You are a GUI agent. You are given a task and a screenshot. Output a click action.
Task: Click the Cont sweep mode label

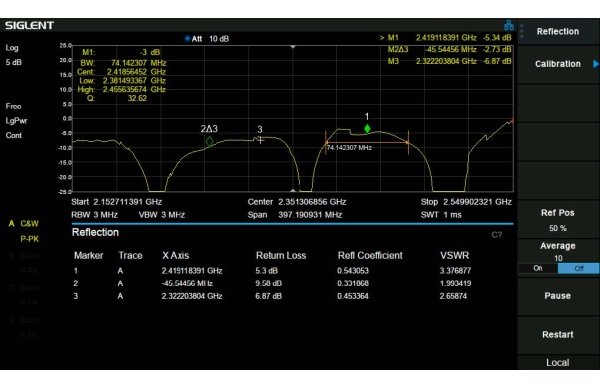pos(14,135)
